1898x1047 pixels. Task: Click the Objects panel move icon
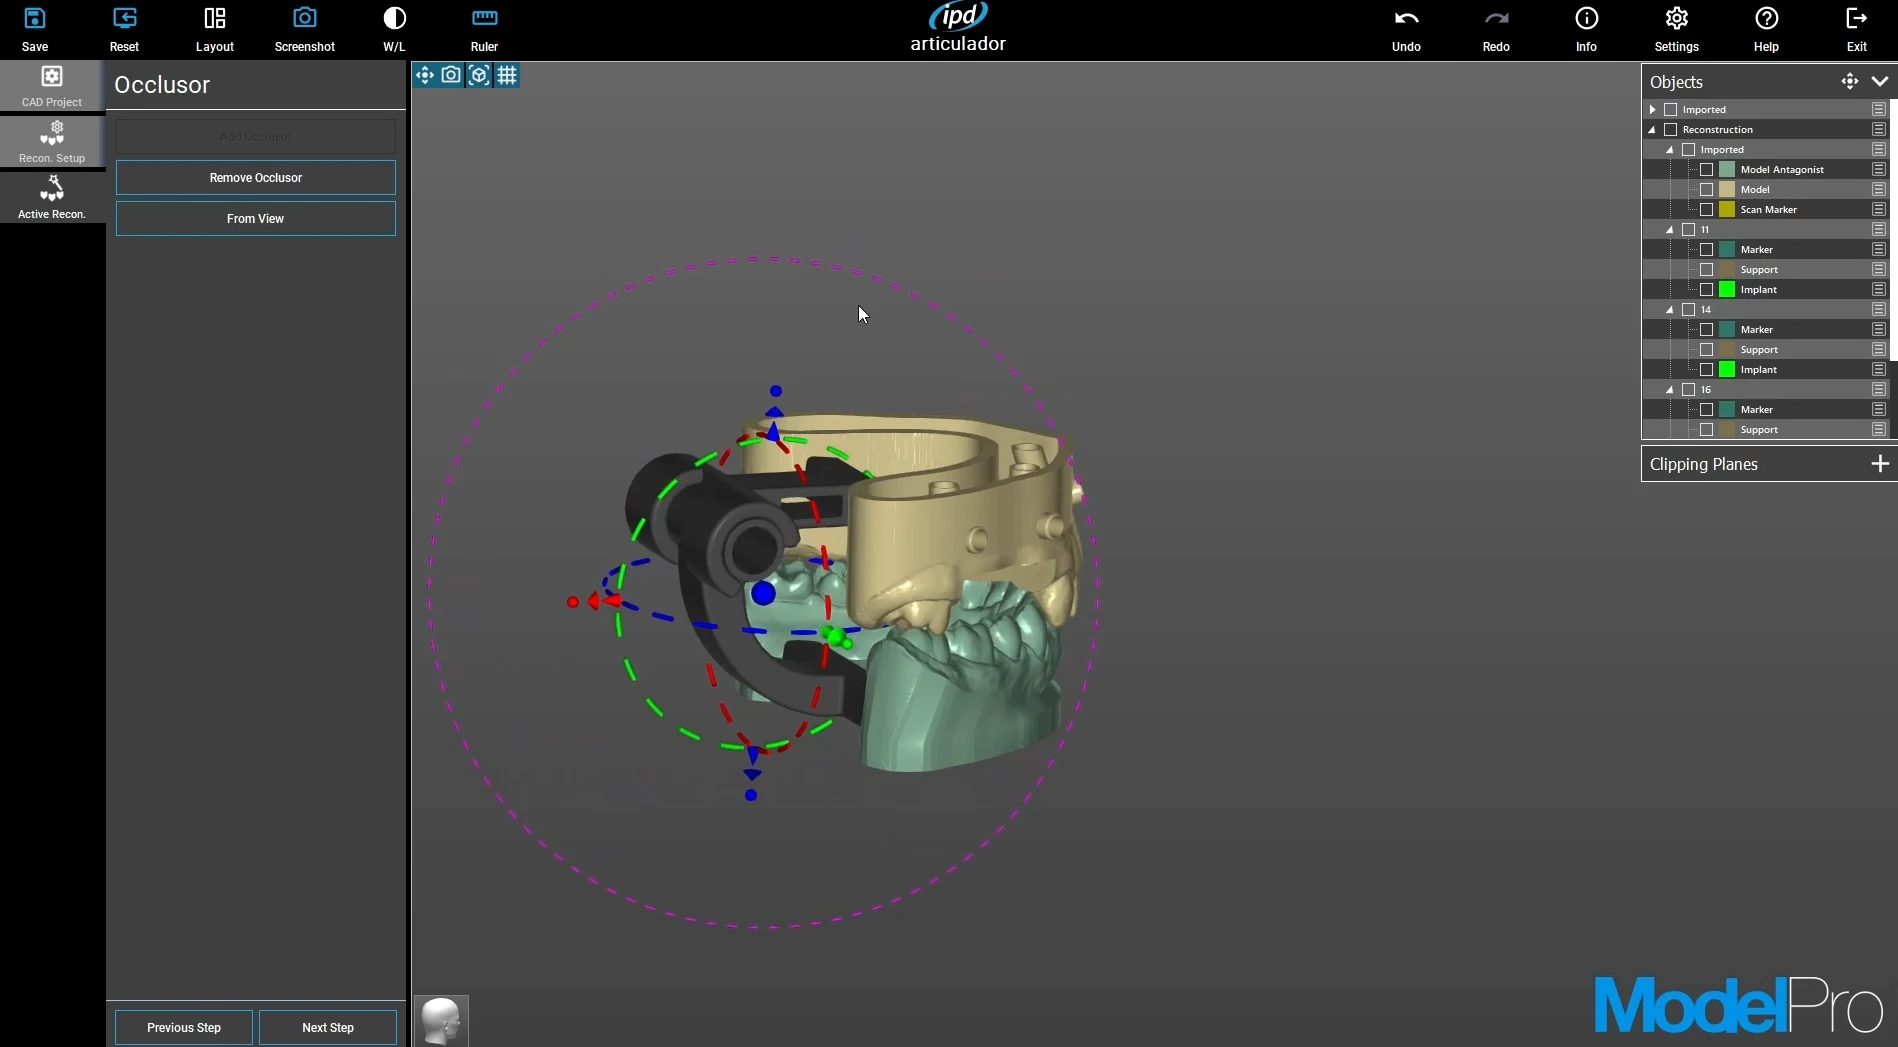tap(1850, 81)
